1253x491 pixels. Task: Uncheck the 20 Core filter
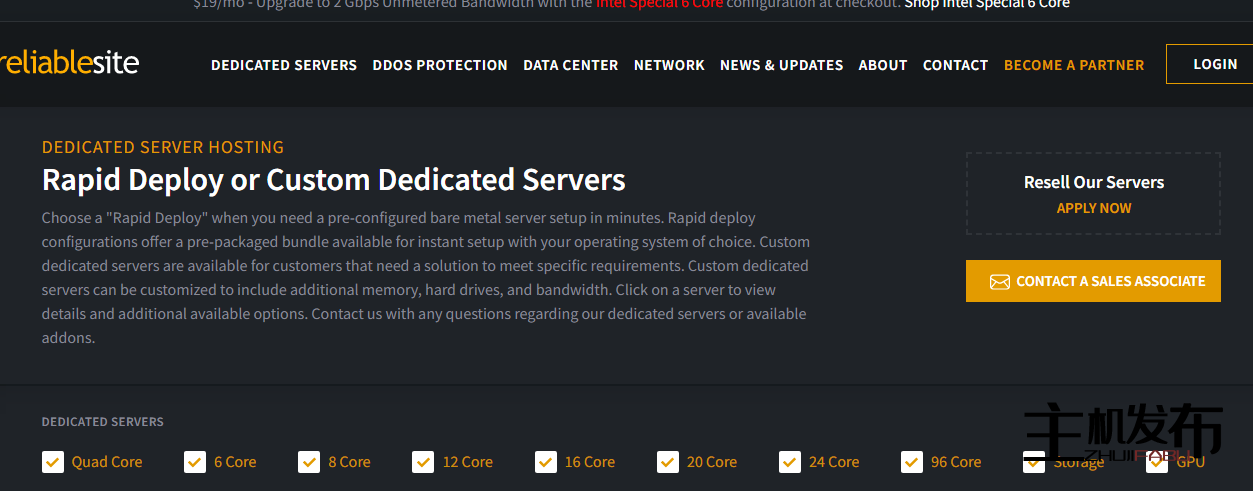tap(667, 462)
